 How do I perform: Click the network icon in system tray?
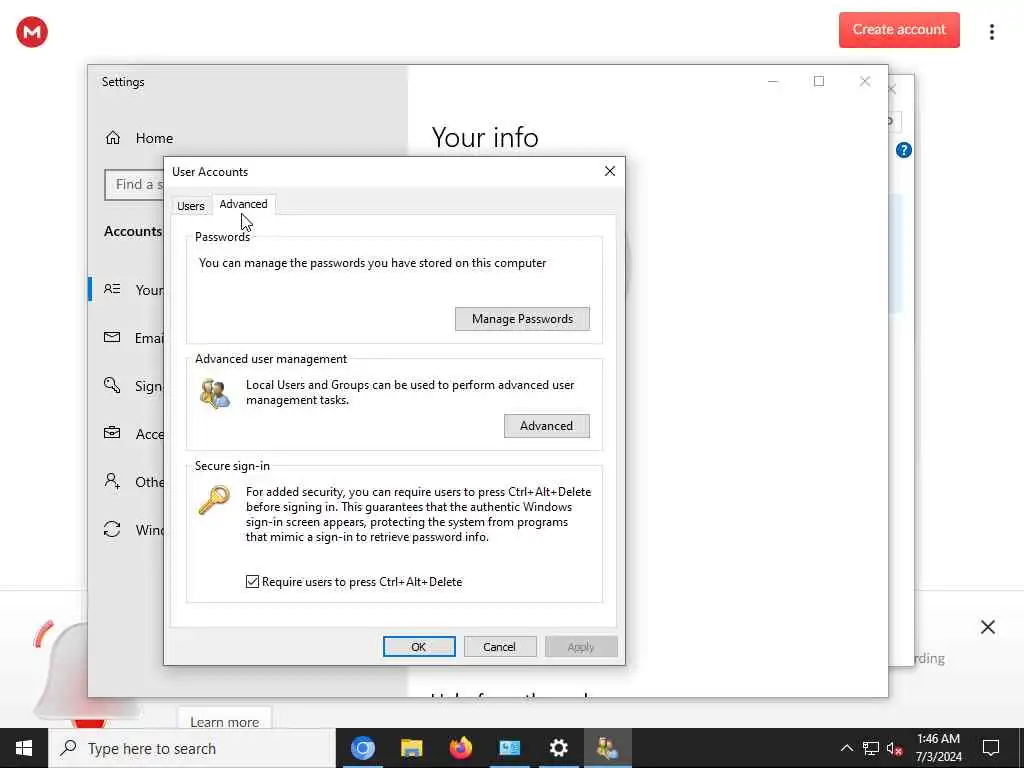[871, 748]
